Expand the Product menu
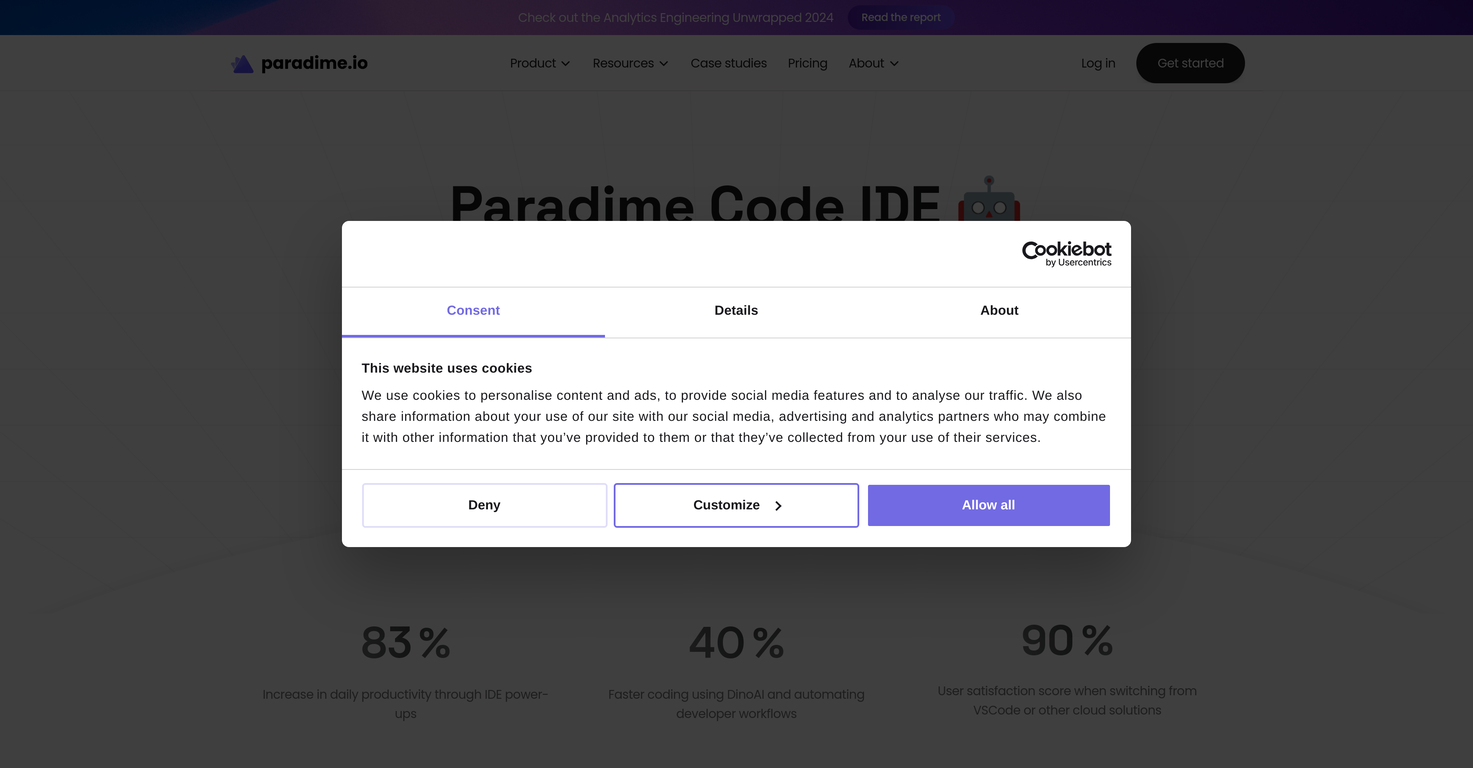Image resolution: width=1473 pixels, height=768 pixels. pyautogui.click(x=540, y=63)
